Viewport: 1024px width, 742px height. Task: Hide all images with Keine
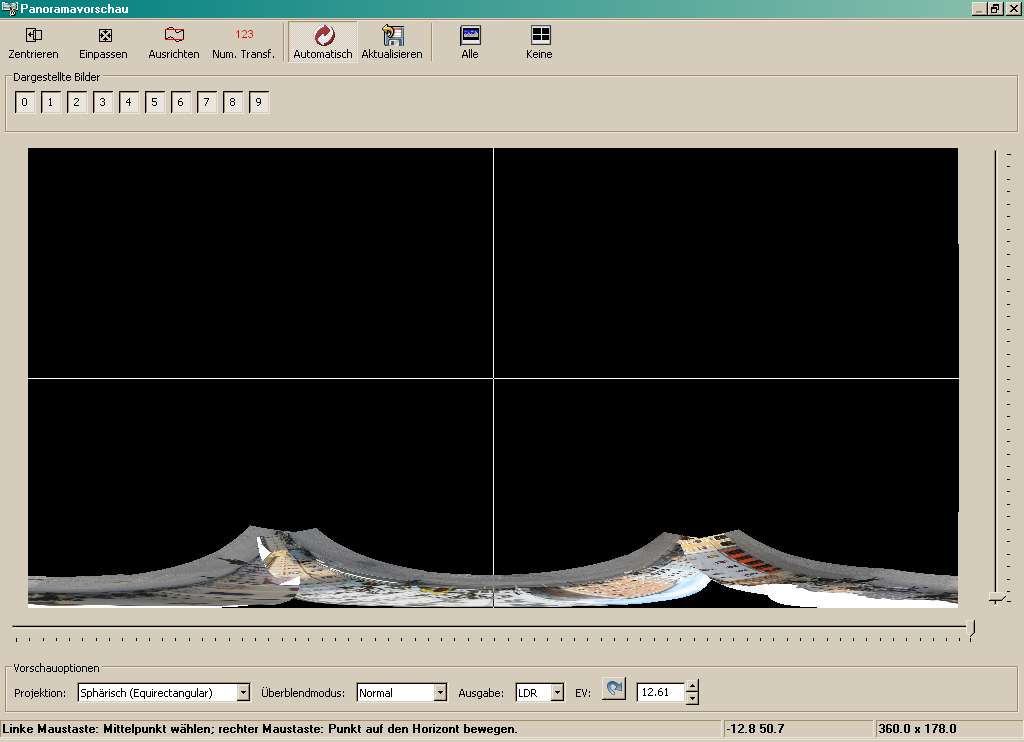(x=540, y=36)
